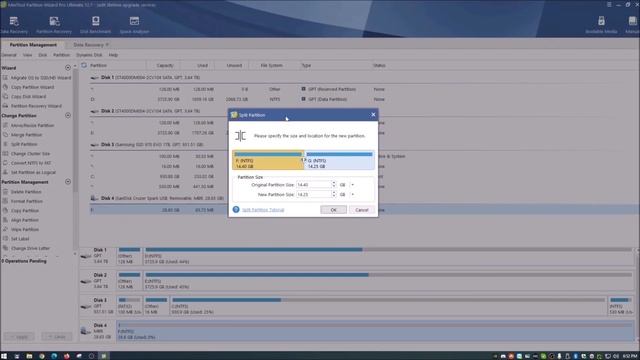640x360 pixels.
Task: Confirm the split with the OK button
Action: coord(333,210)
